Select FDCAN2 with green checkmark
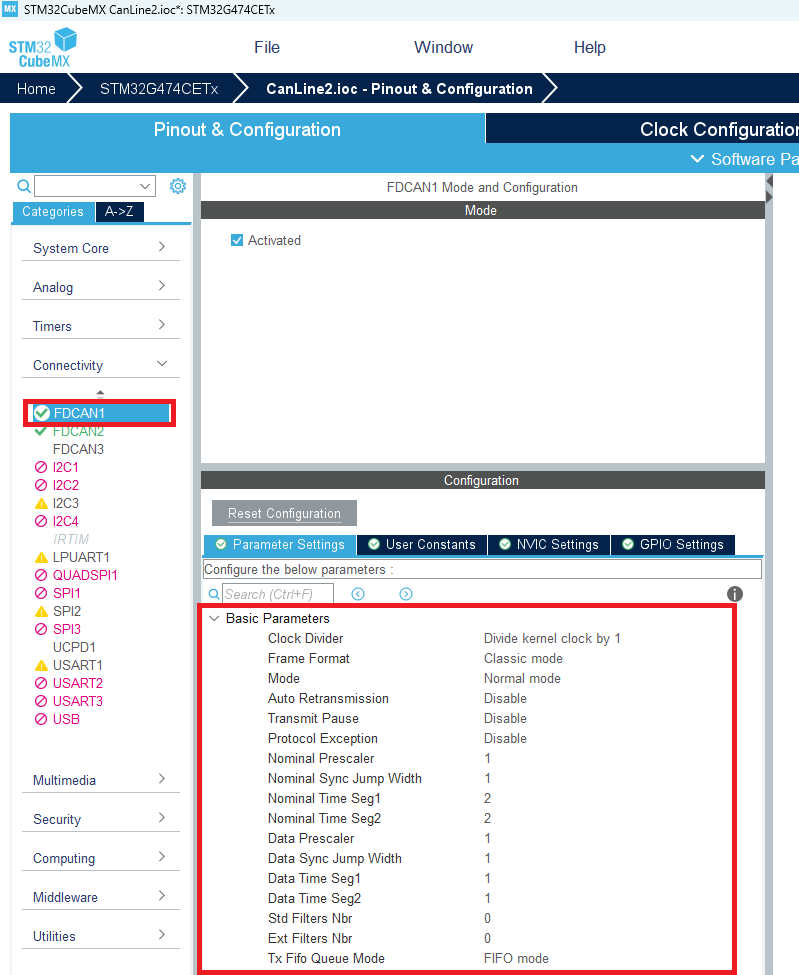799x975 pixels. [x=78, y=431]
